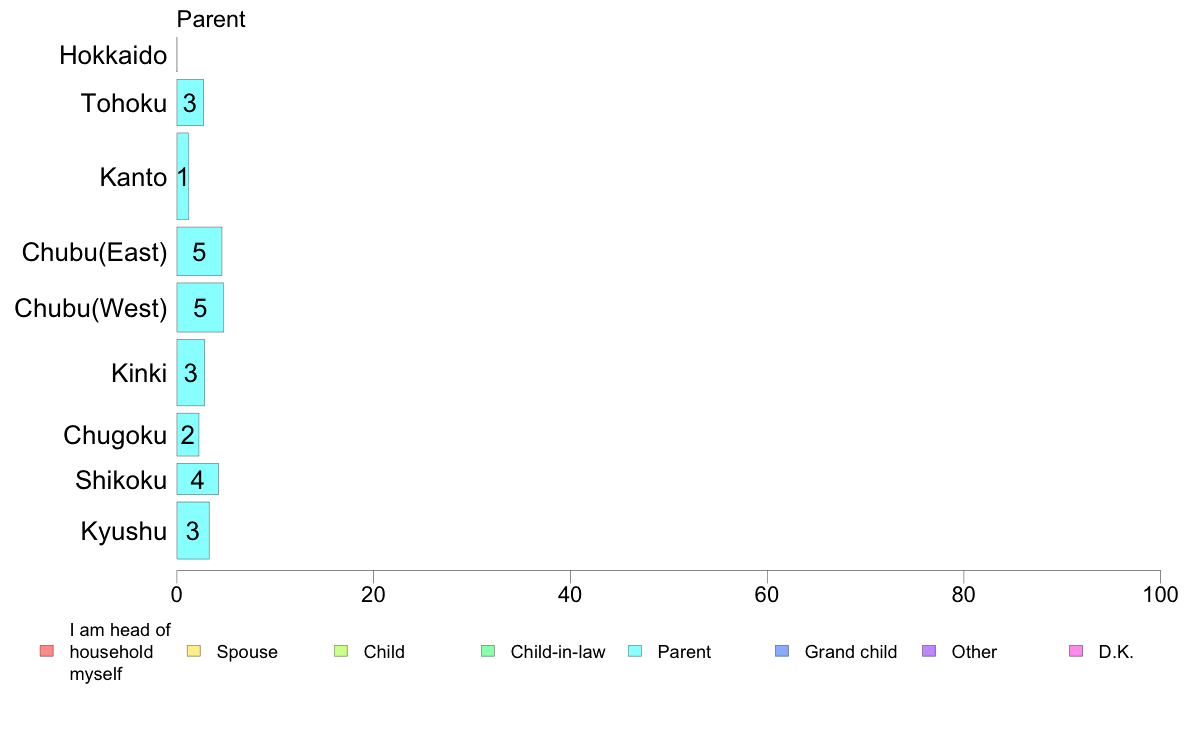Click the cyan Parent legend swatch
Viewport: 1188px width, 736px height.
click(x=635, y=651)
